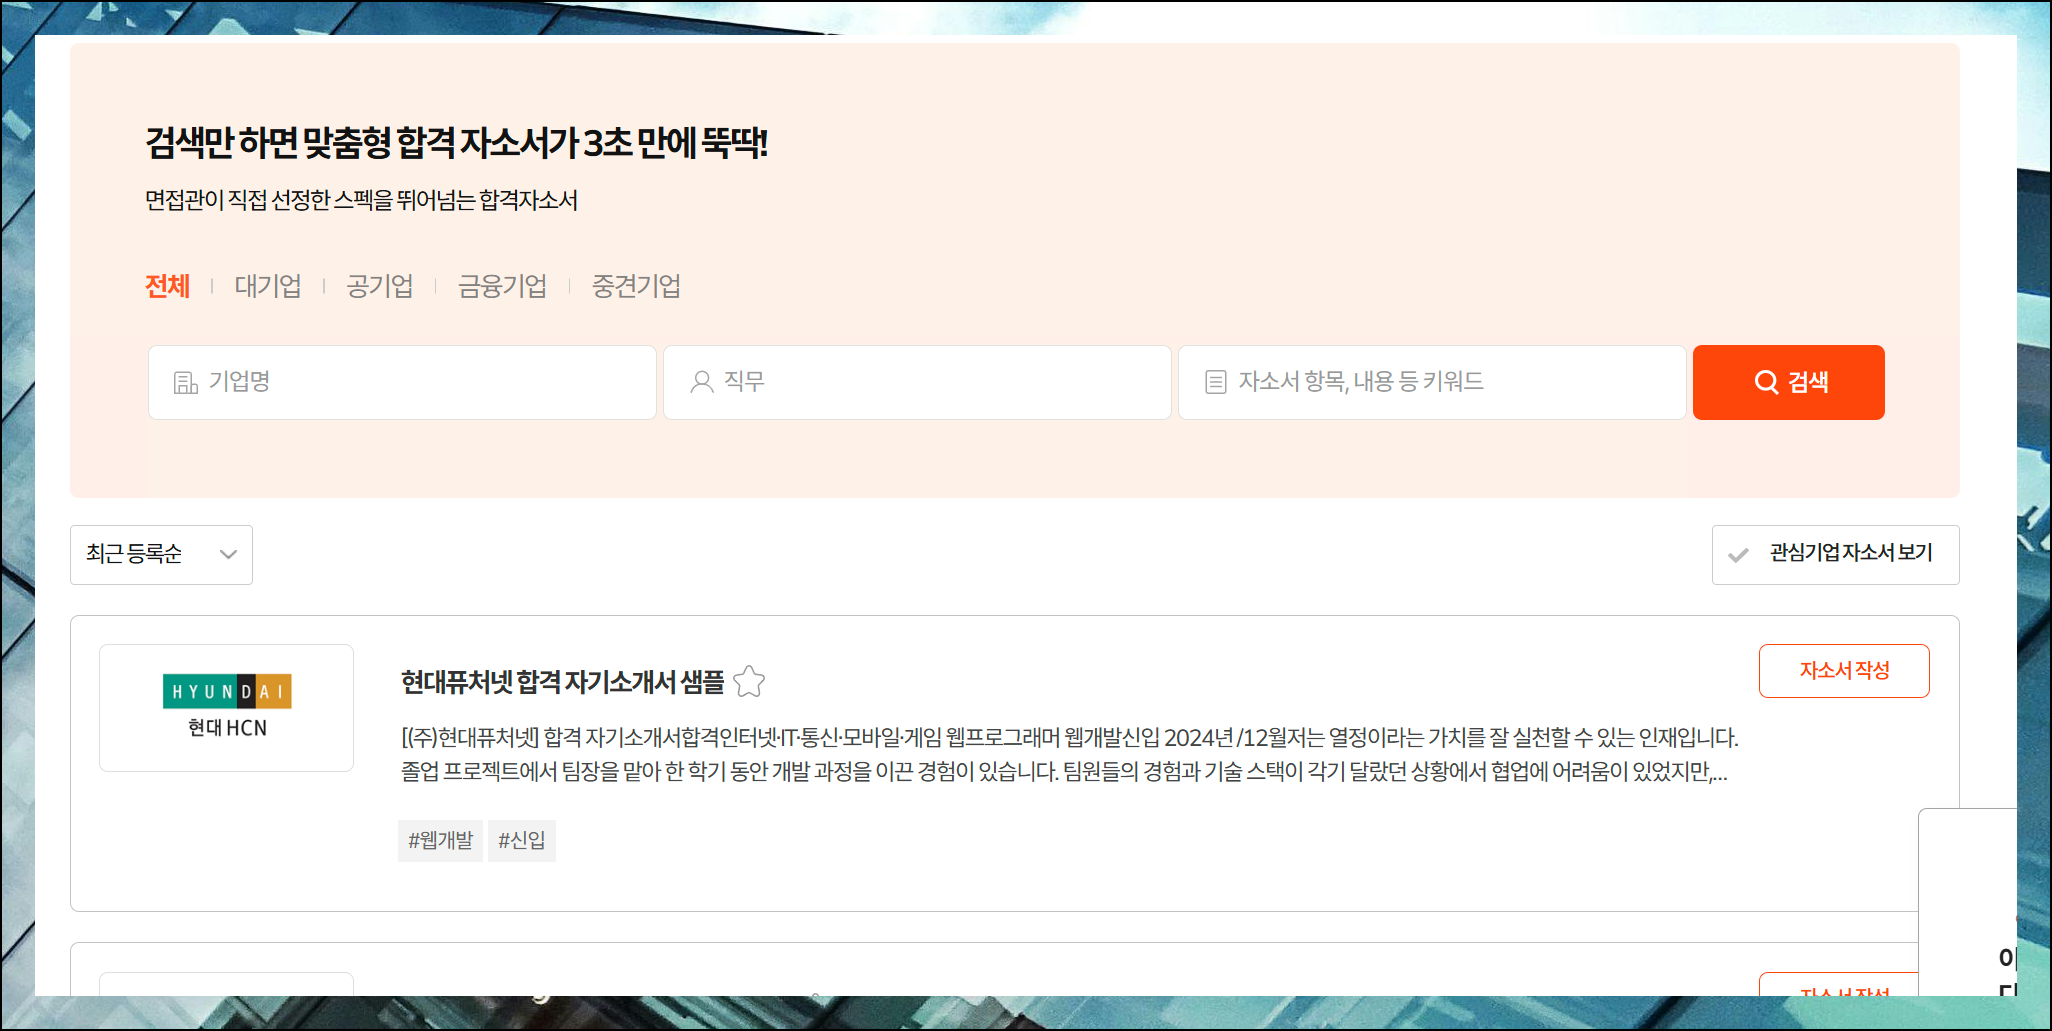2052x1031 pixels.
Task: Open the 최근 등록순 sort dropdown
Action: (161, 555)
